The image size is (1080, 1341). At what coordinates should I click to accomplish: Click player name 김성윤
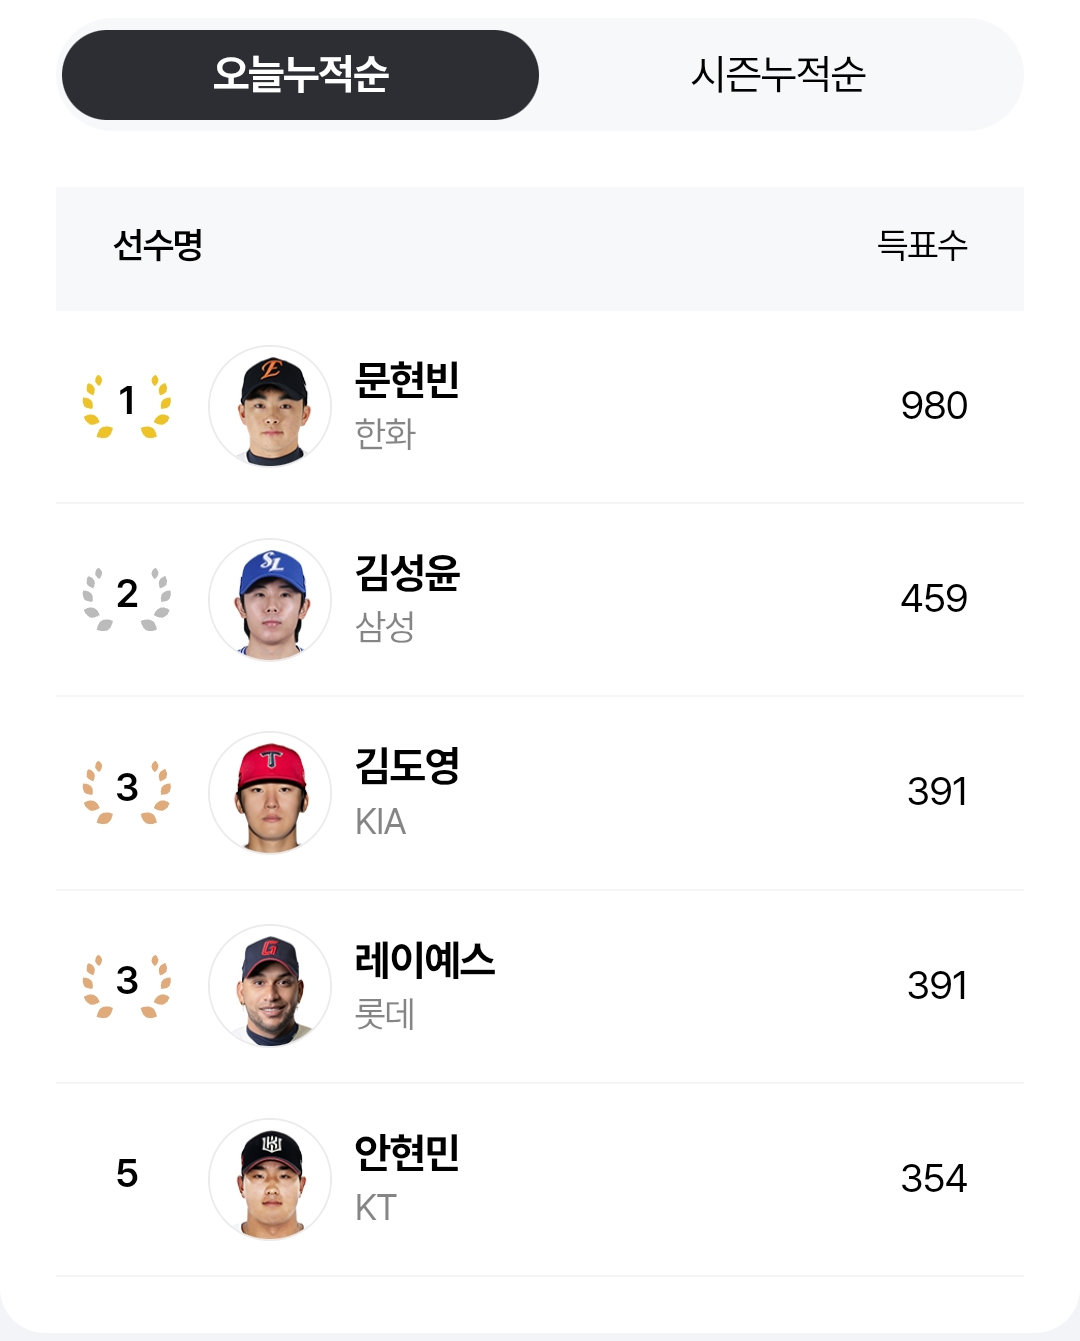click(x=407, y=572)
